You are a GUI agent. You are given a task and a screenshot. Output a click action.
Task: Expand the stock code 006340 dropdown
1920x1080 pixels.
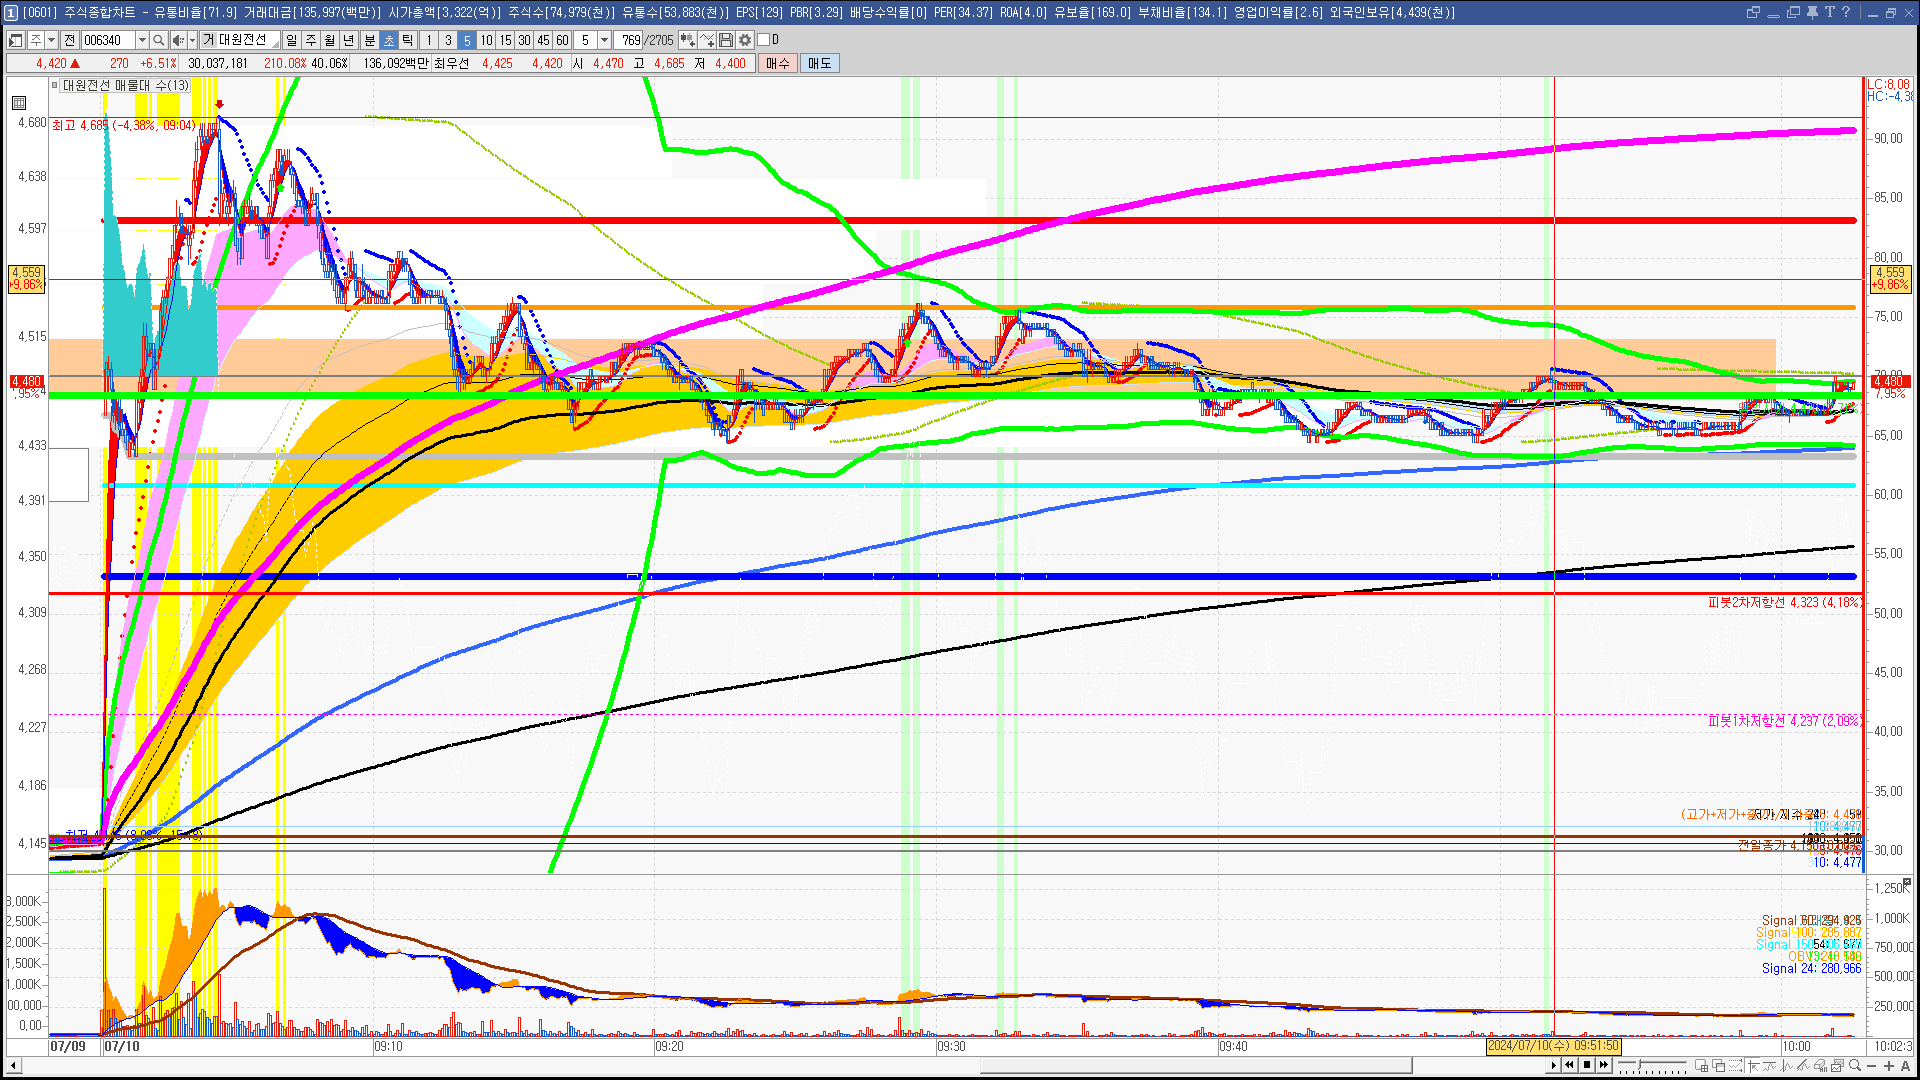[x=142, y=40]
